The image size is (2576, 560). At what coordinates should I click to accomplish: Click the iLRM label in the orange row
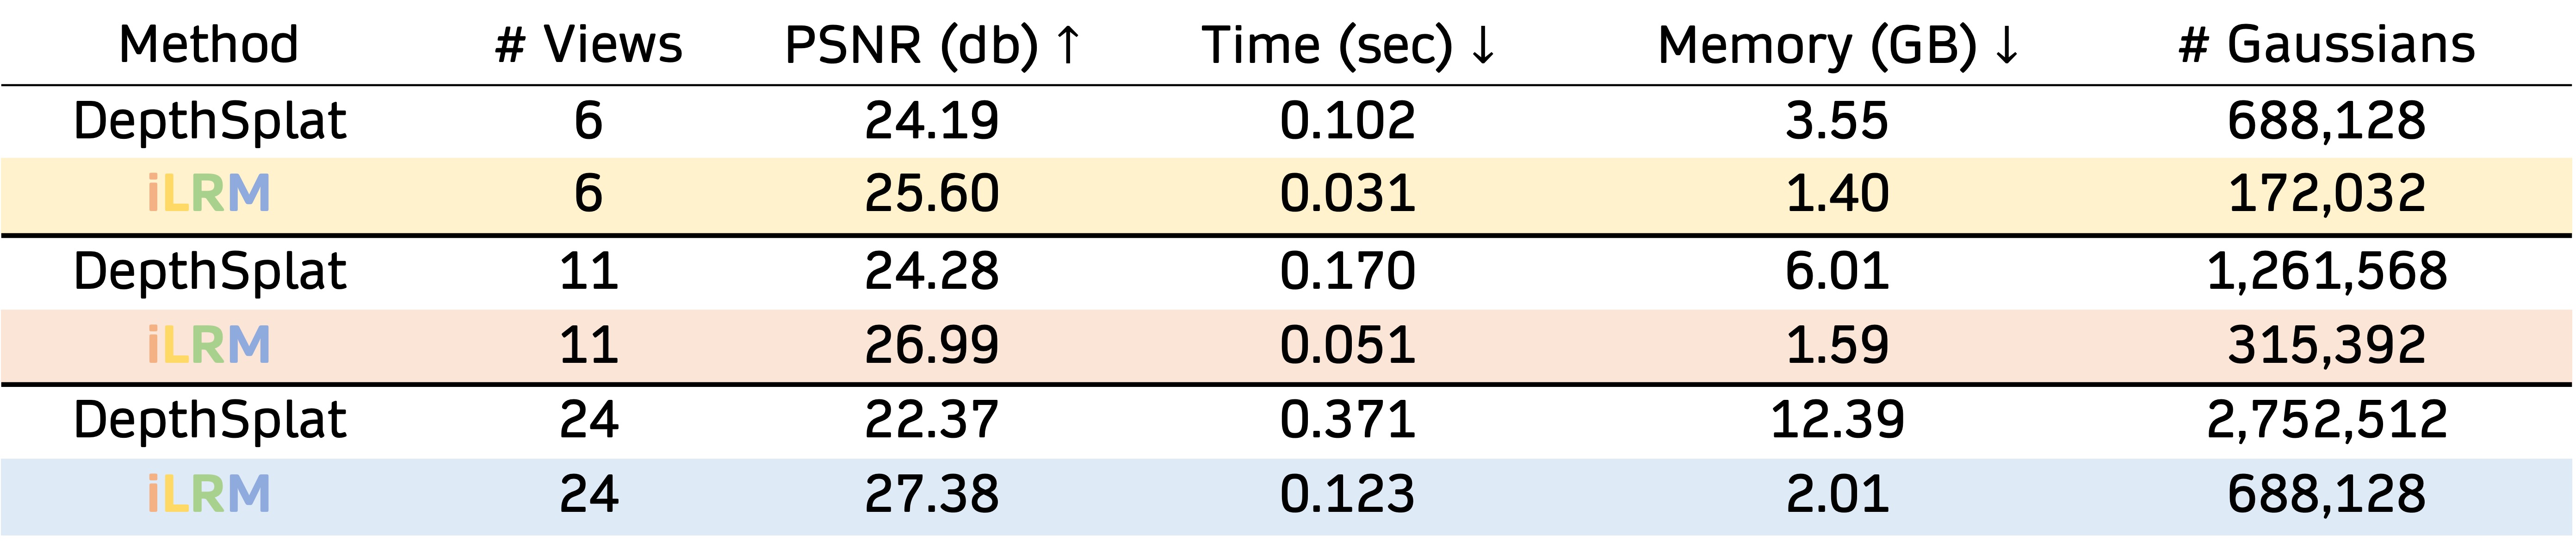(x=208, y=345)
